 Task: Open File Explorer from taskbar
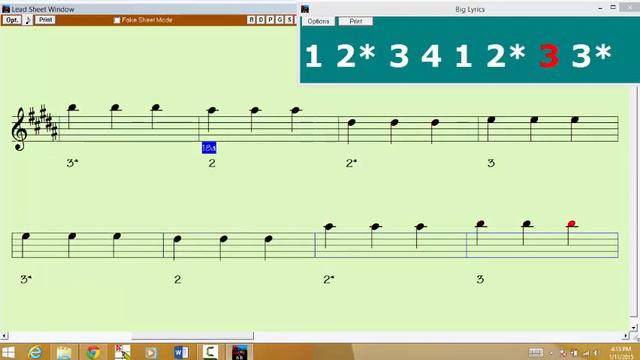[x=64, y=352]
